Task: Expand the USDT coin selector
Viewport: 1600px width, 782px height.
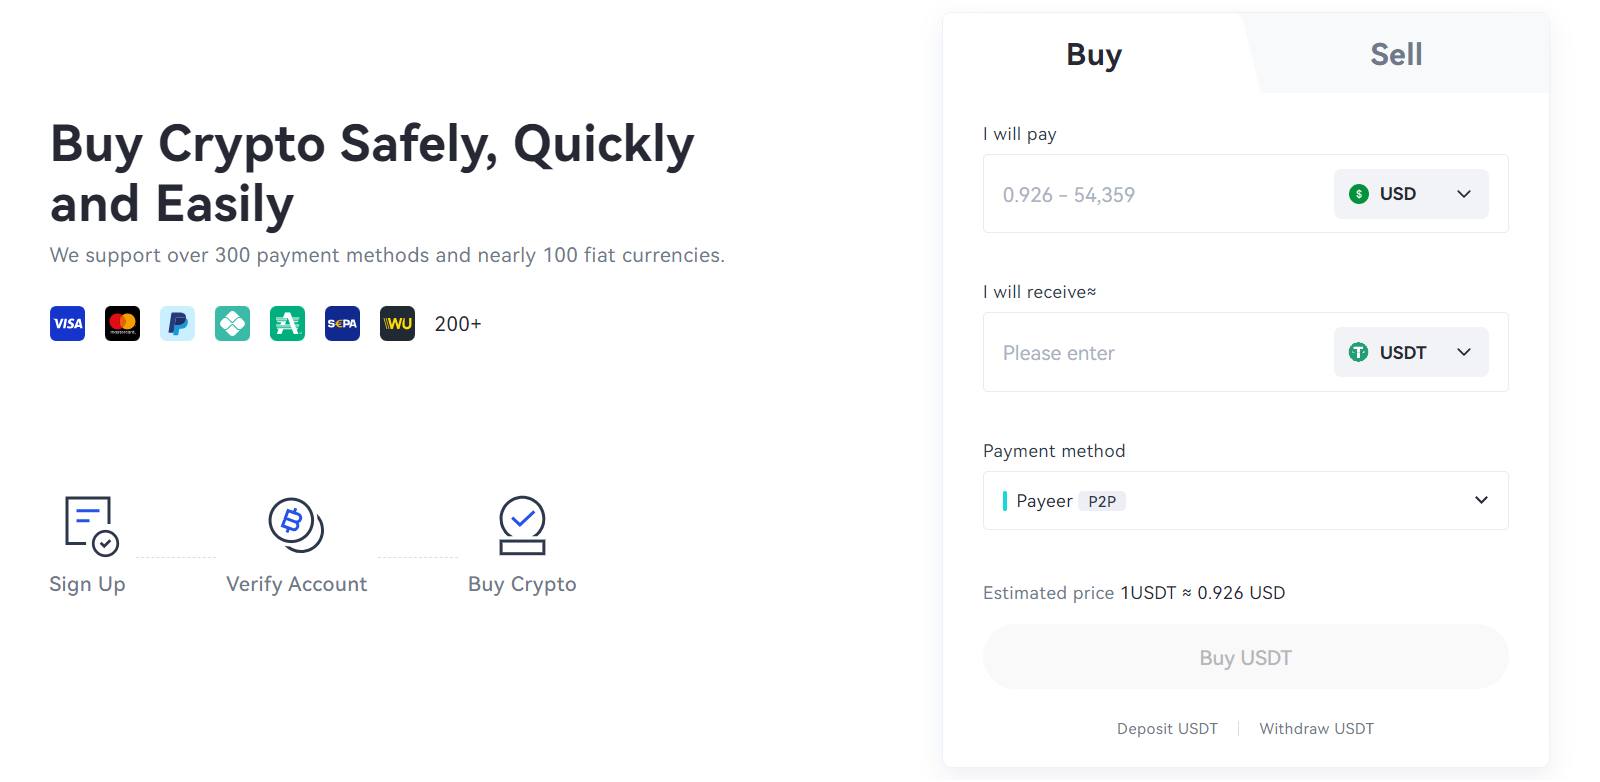Action: pyautogui.click(x=1463, y=352)
